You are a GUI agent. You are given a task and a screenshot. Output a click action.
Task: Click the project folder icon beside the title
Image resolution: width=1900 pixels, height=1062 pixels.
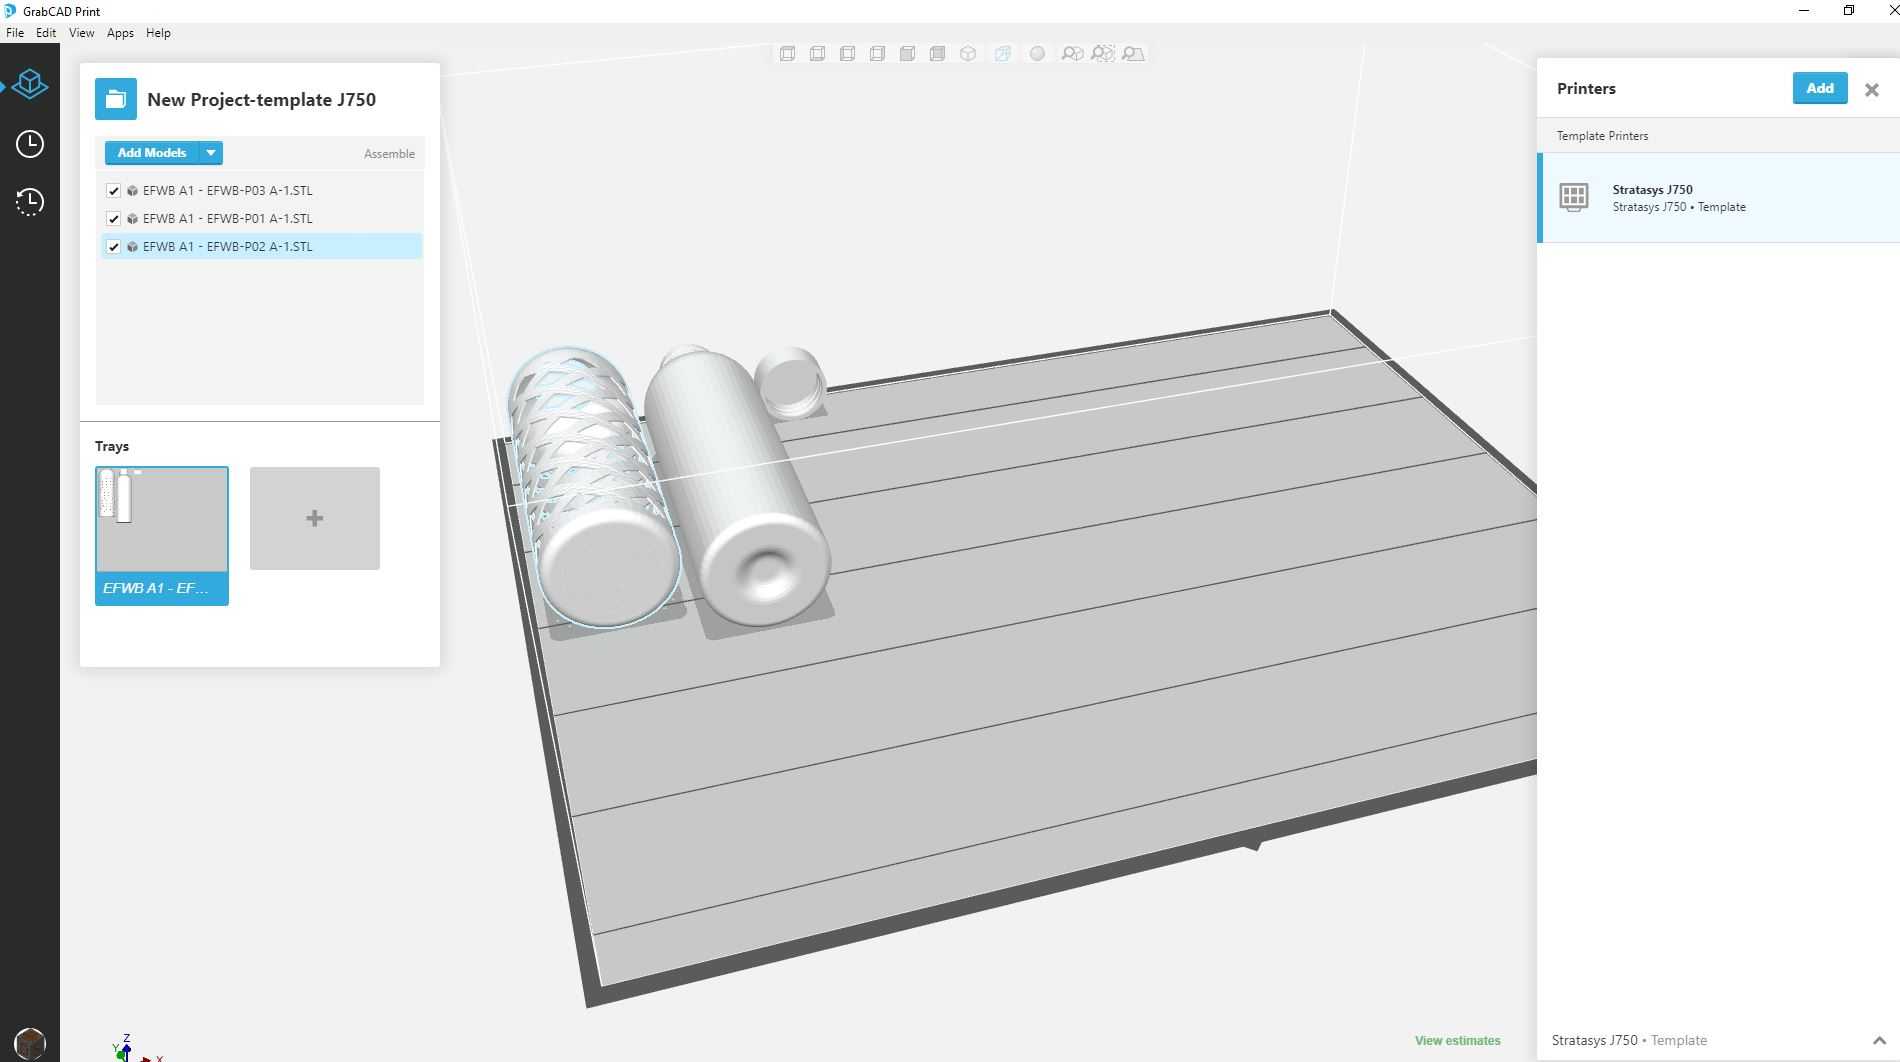[116, 99]
